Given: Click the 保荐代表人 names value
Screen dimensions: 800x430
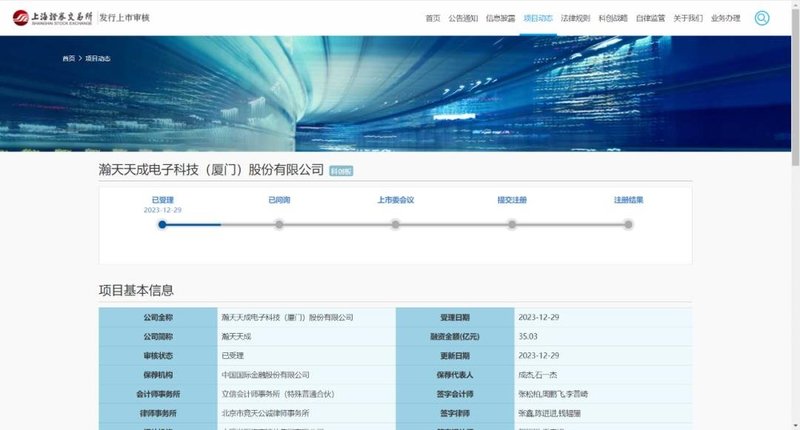Looking at the screenshot, I should pos(538,375).
